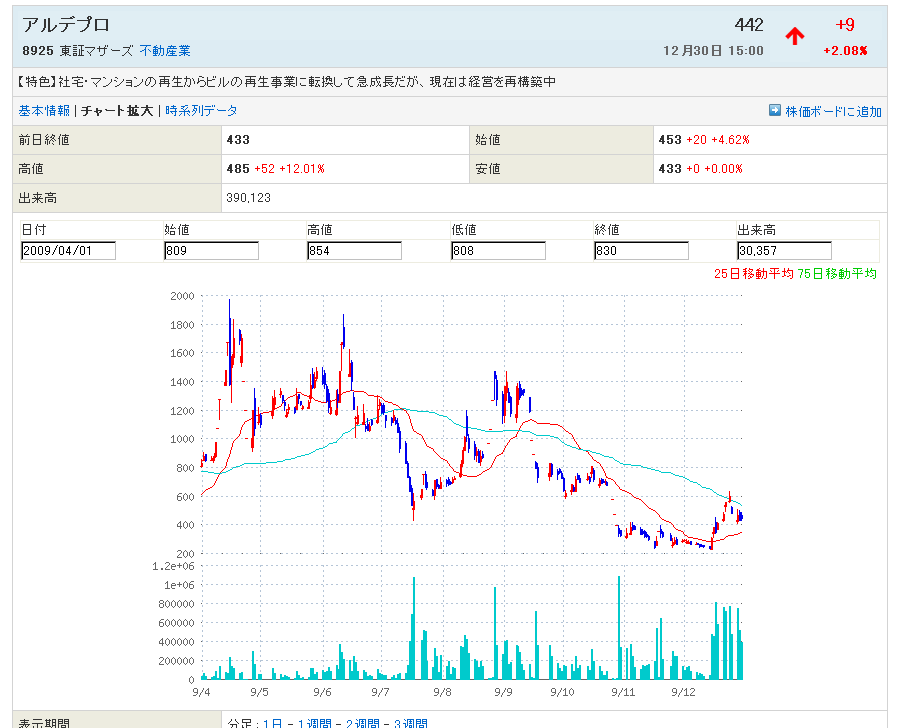Focus the 始値 field showing 809
This screenshot has height=728, width=903.
coord(211,251)
